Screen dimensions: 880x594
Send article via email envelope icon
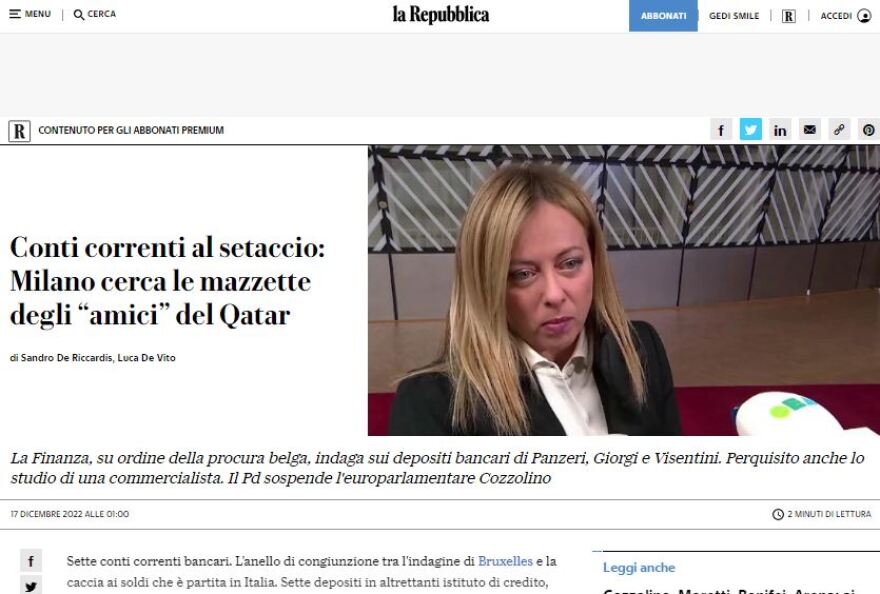[809, 130]
